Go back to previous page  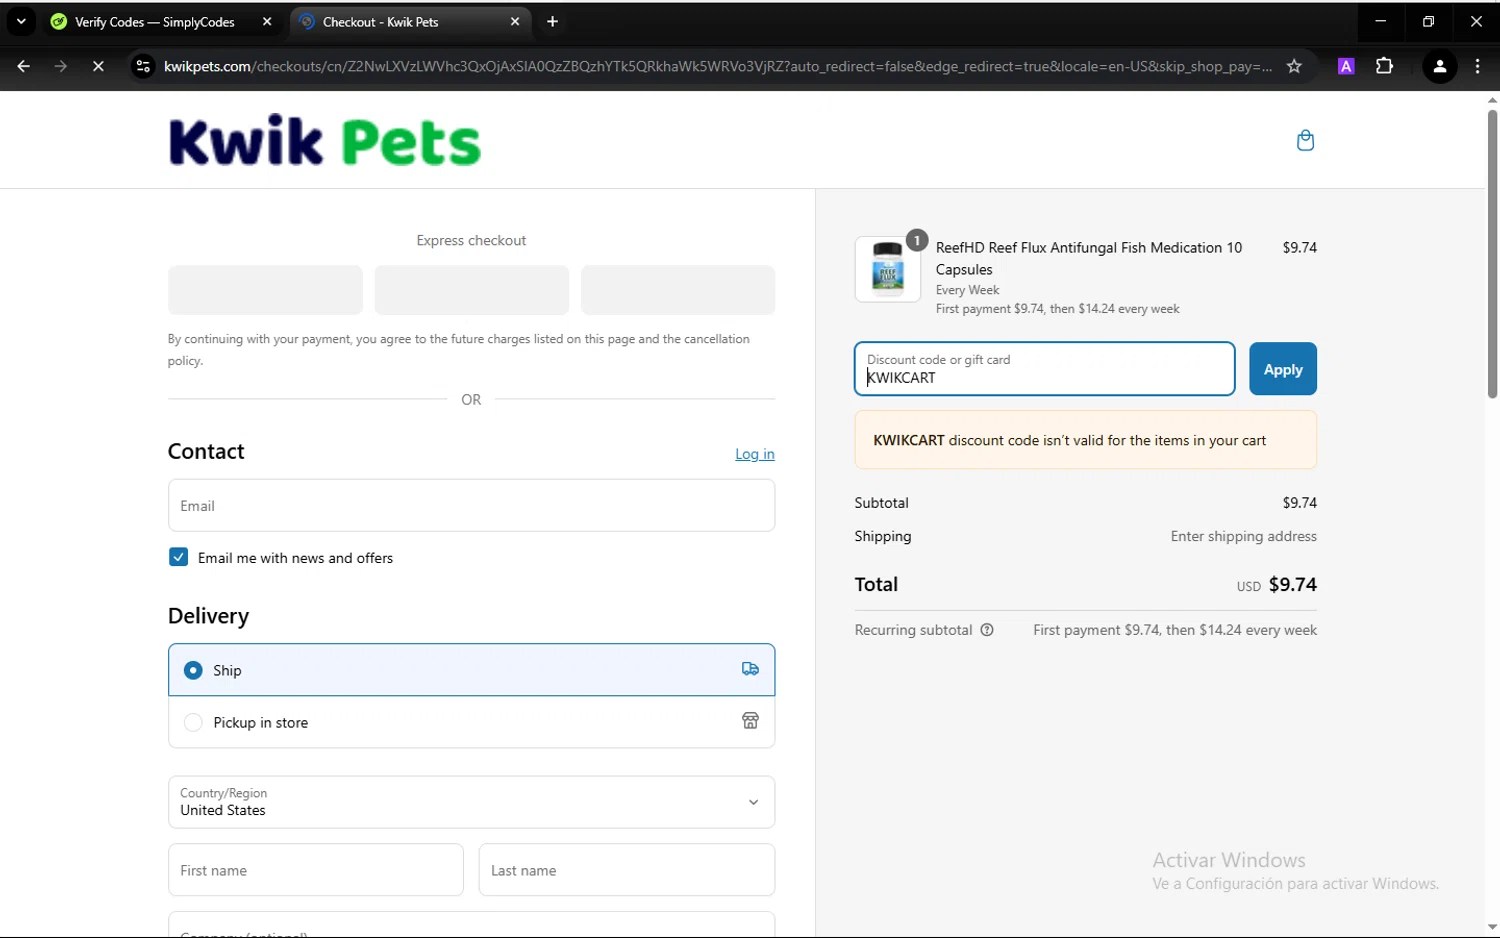[x=23, y=66]
